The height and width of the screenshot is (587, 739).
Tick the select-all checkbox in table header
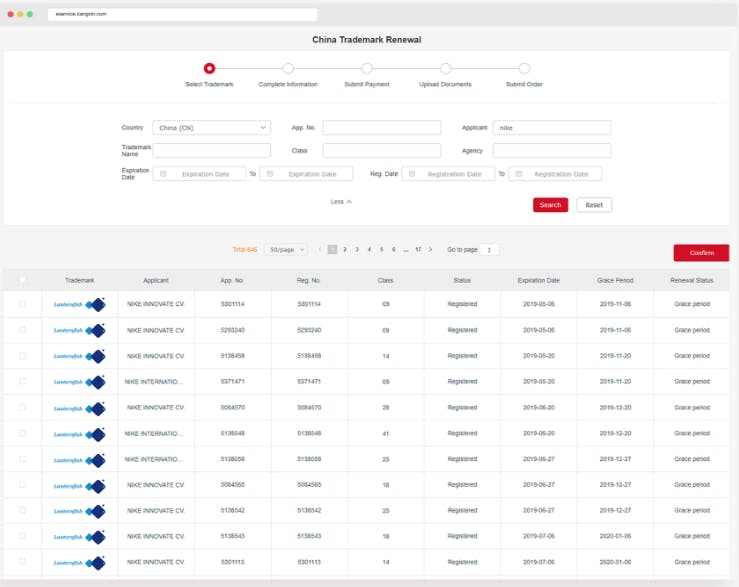[22, 280]
